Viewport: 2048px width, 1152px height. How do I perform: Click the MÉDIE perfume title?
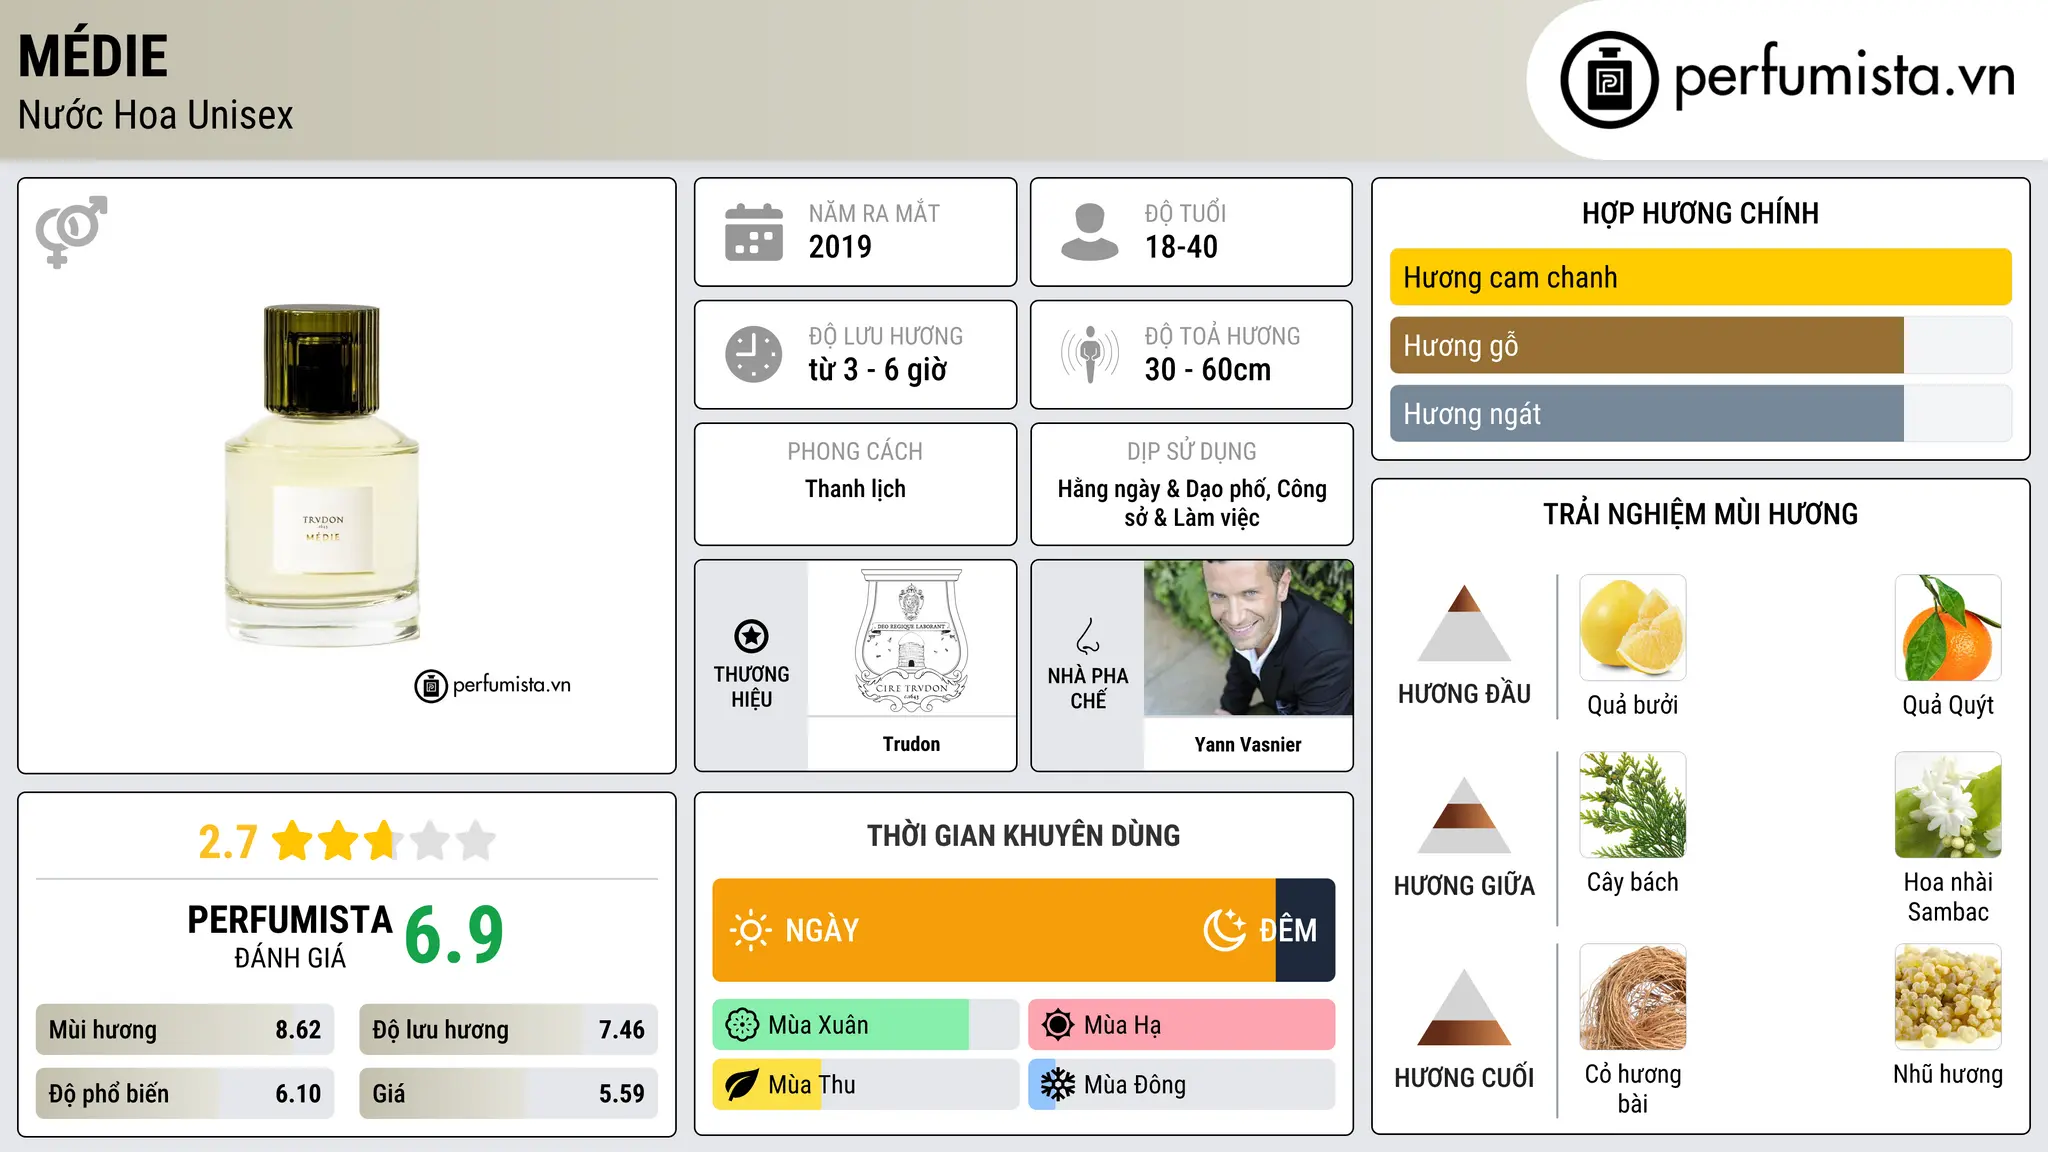(93, 55)
